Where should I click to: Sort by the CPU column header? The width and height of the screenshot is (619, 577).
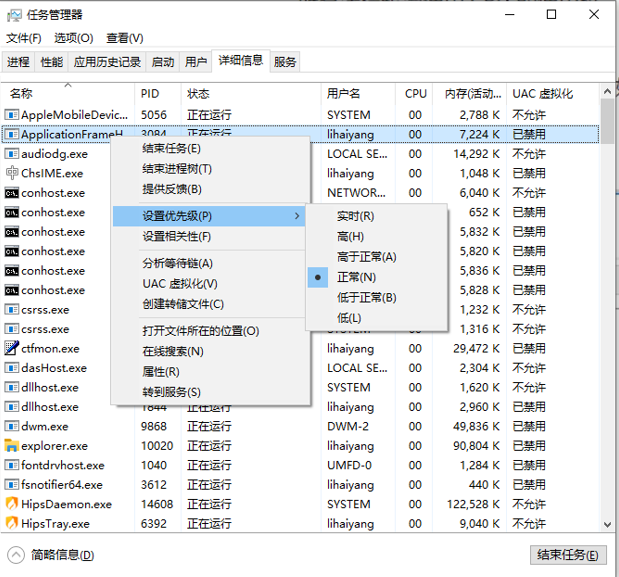click(414, 94)
